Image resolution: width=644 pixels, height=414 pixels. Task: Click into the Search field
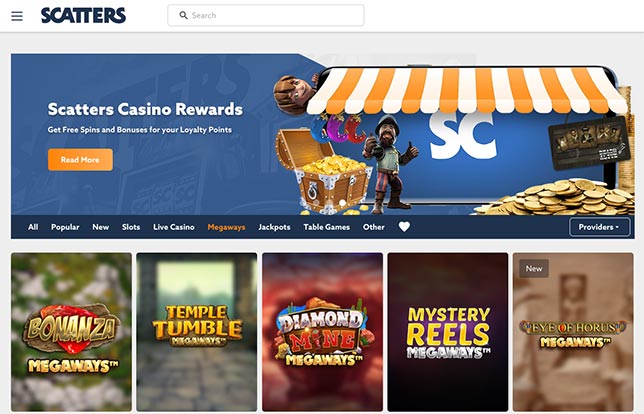[x=266, y=15]
